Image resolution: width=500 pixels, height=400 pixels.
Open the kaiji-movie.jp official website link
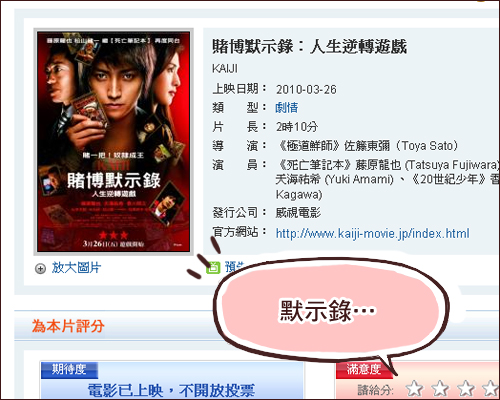[372, 233]
